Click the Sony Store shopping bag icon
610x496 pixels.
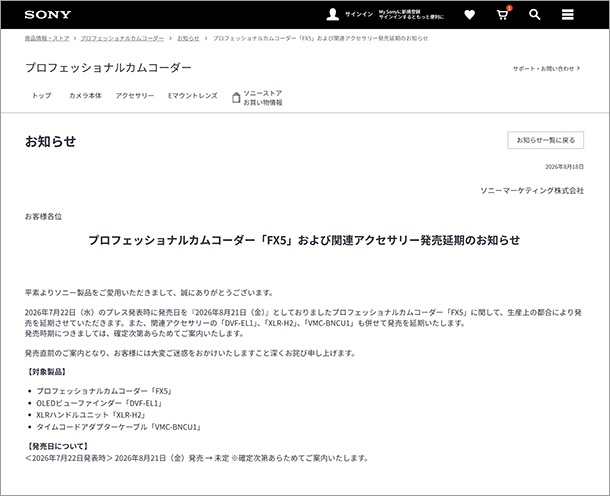236,98
